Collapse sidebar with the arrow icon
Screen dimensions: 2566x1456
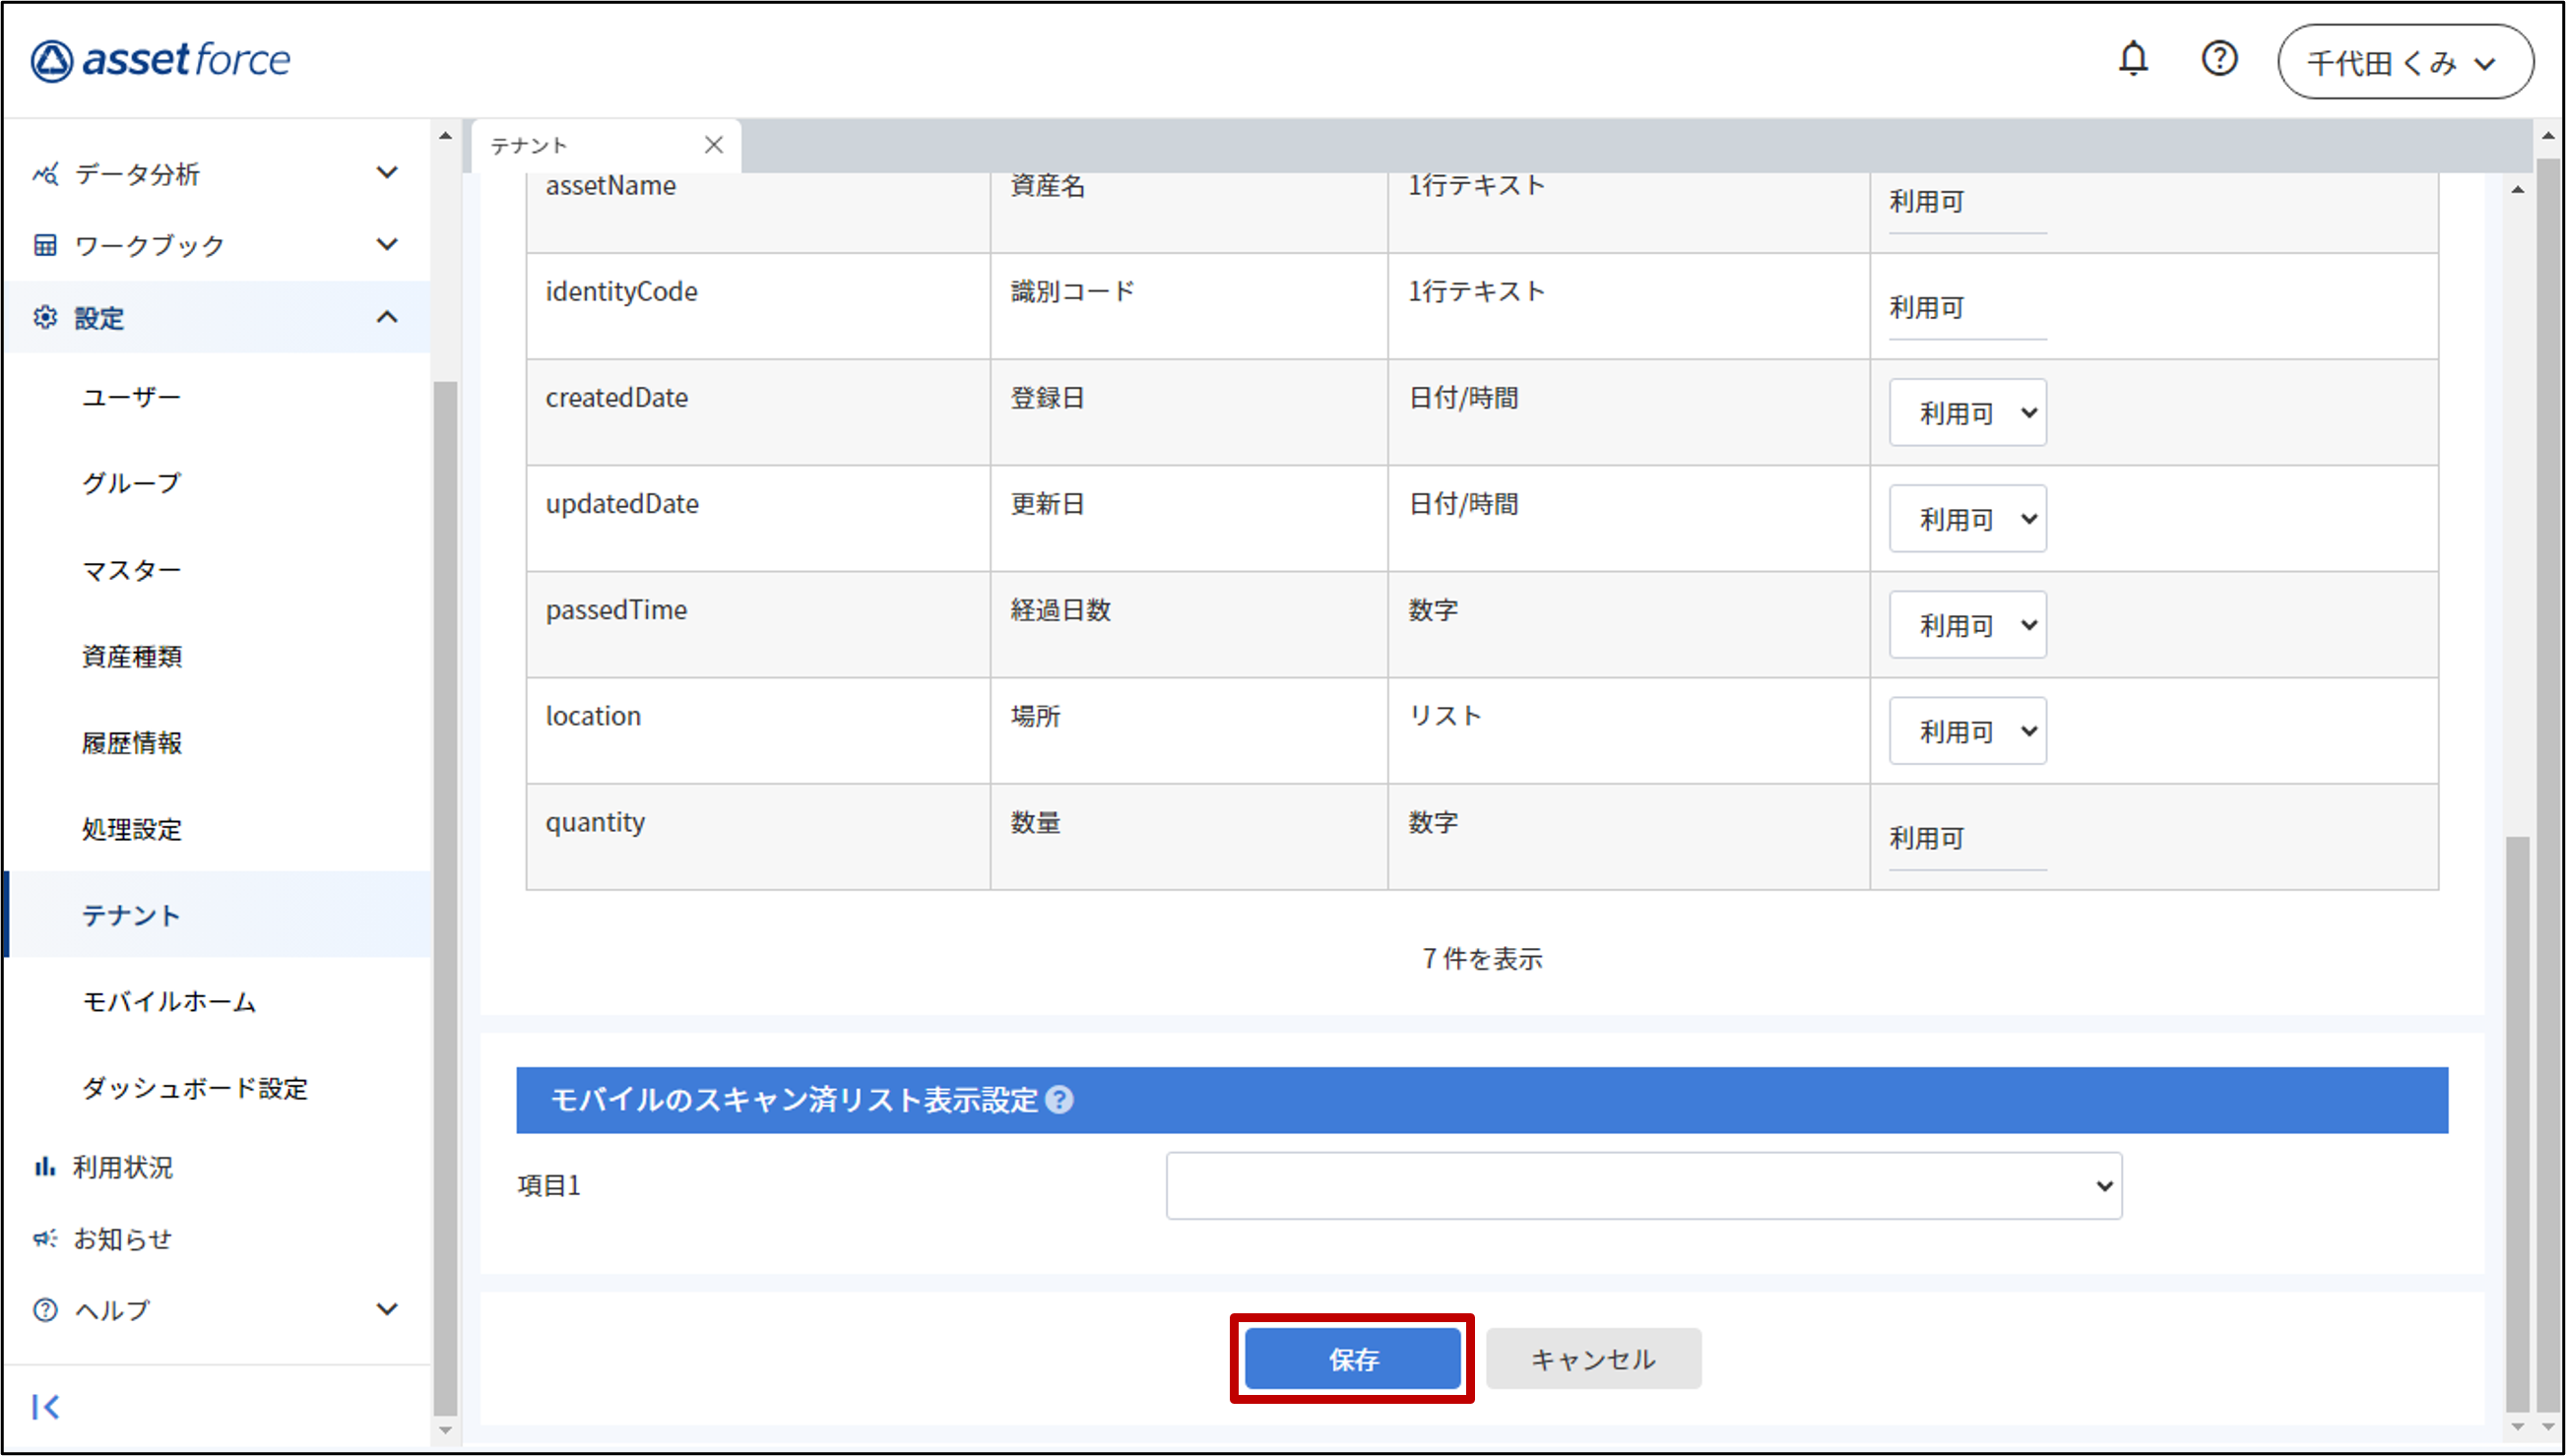[x=46, y=1407]
